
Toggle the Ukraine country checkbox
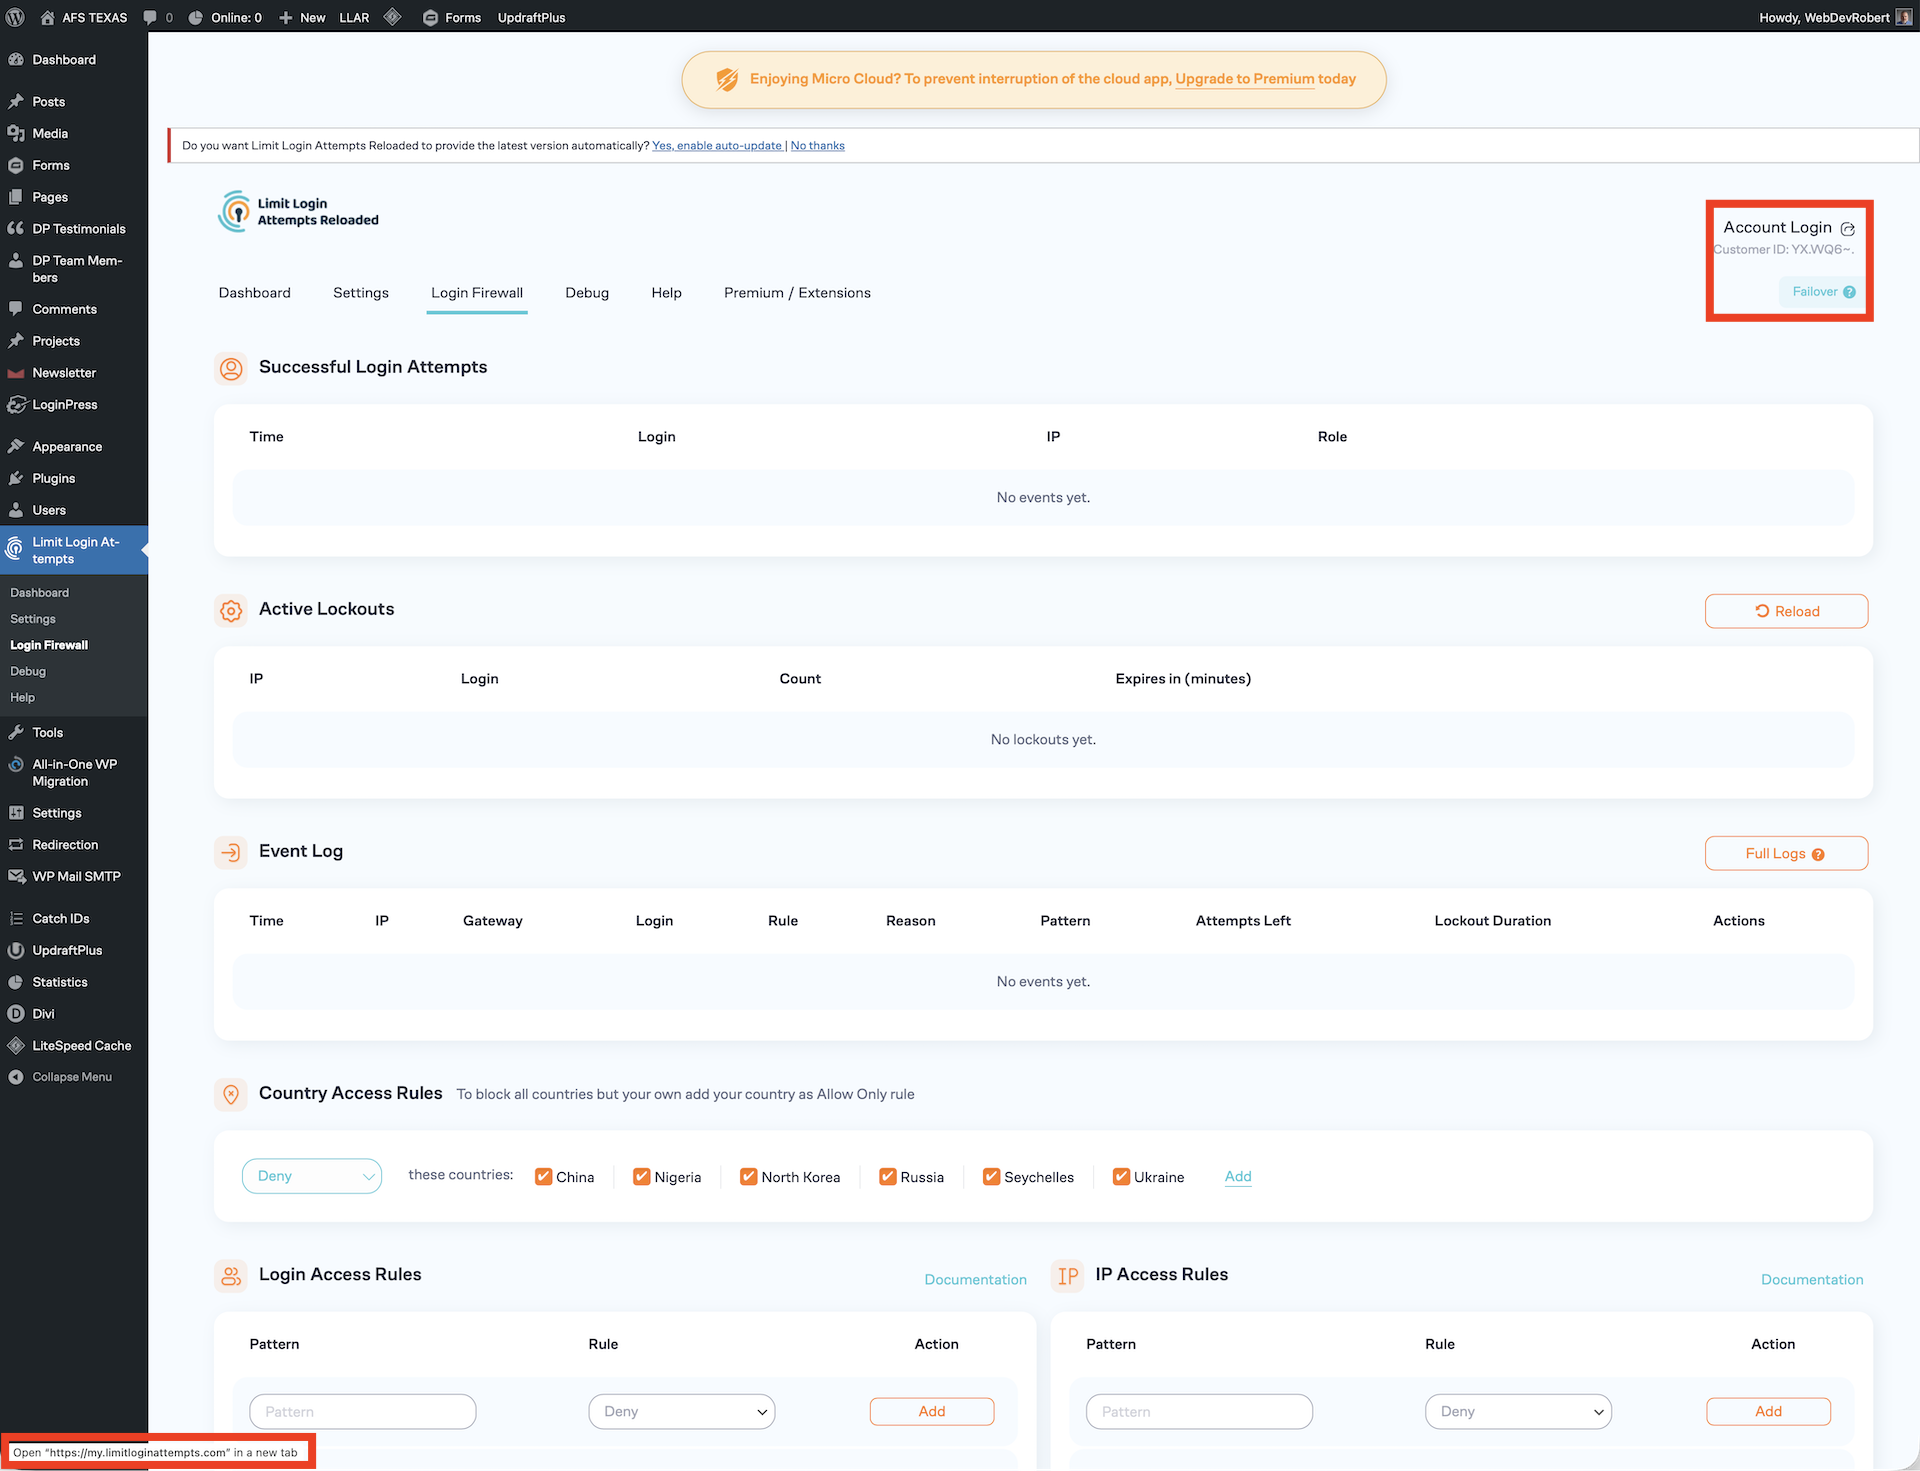click(1121, 1177)
